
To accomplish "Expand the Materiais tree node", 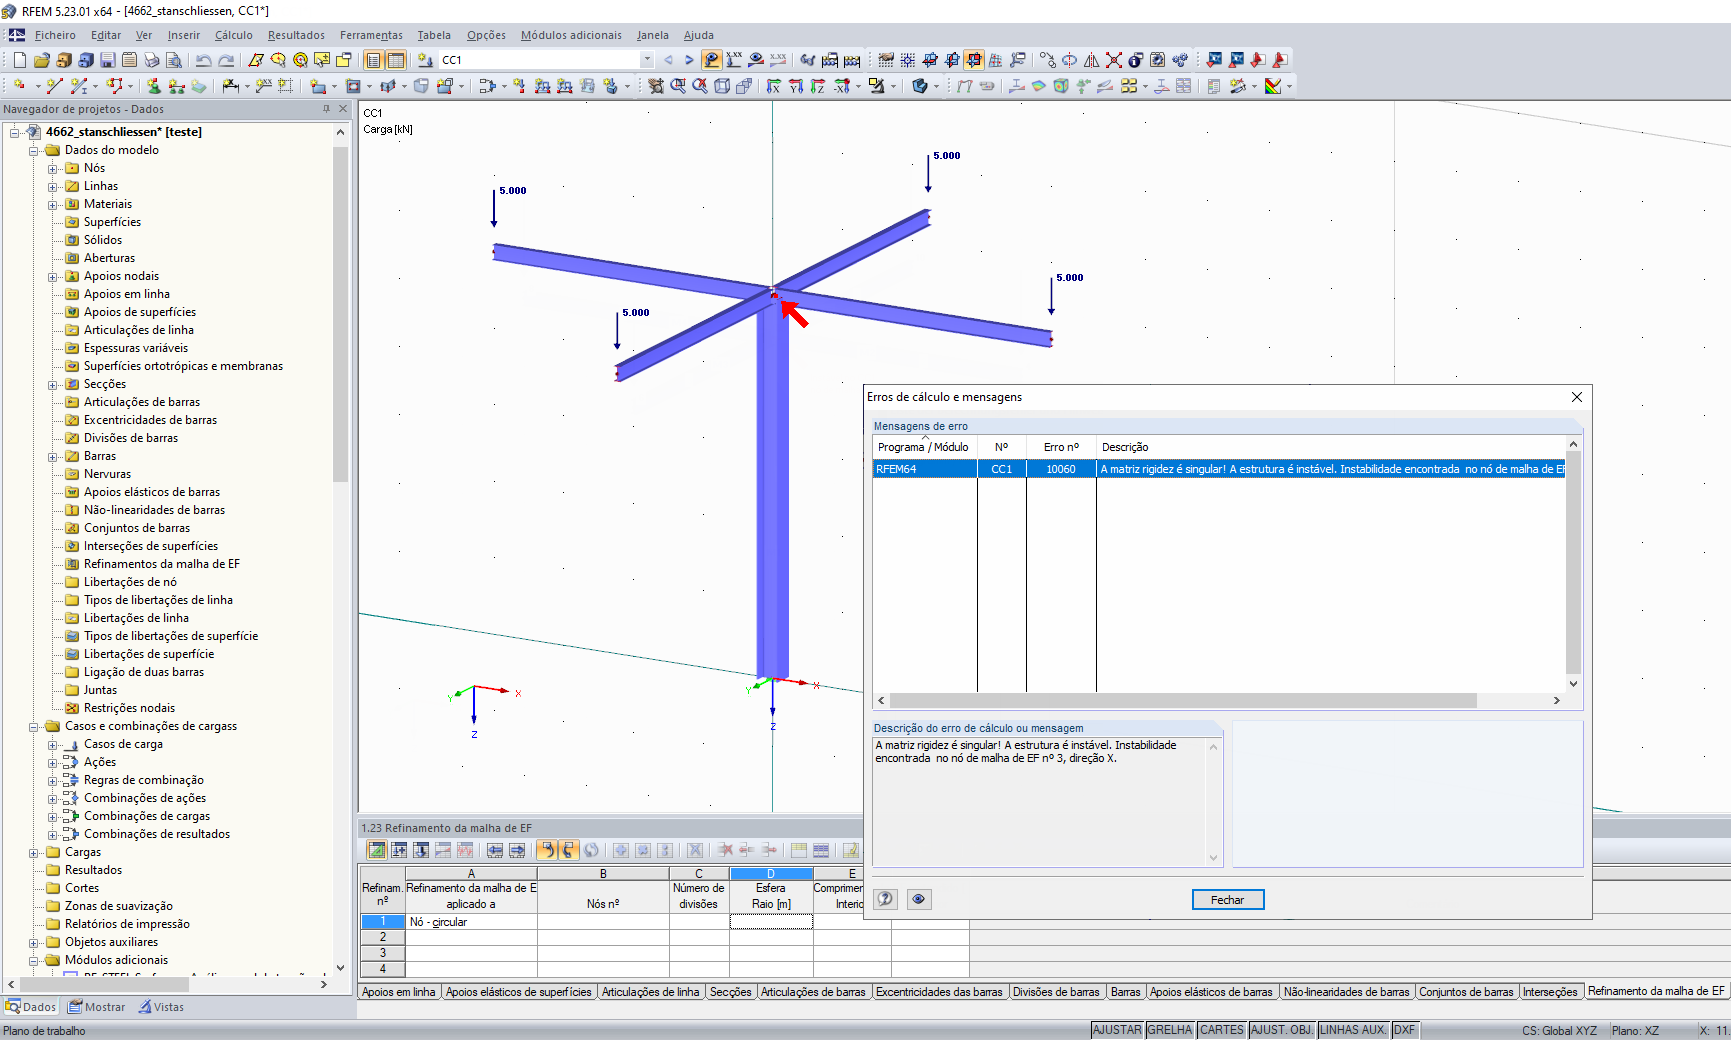I will pyautogui.click(x=53, y=204).
